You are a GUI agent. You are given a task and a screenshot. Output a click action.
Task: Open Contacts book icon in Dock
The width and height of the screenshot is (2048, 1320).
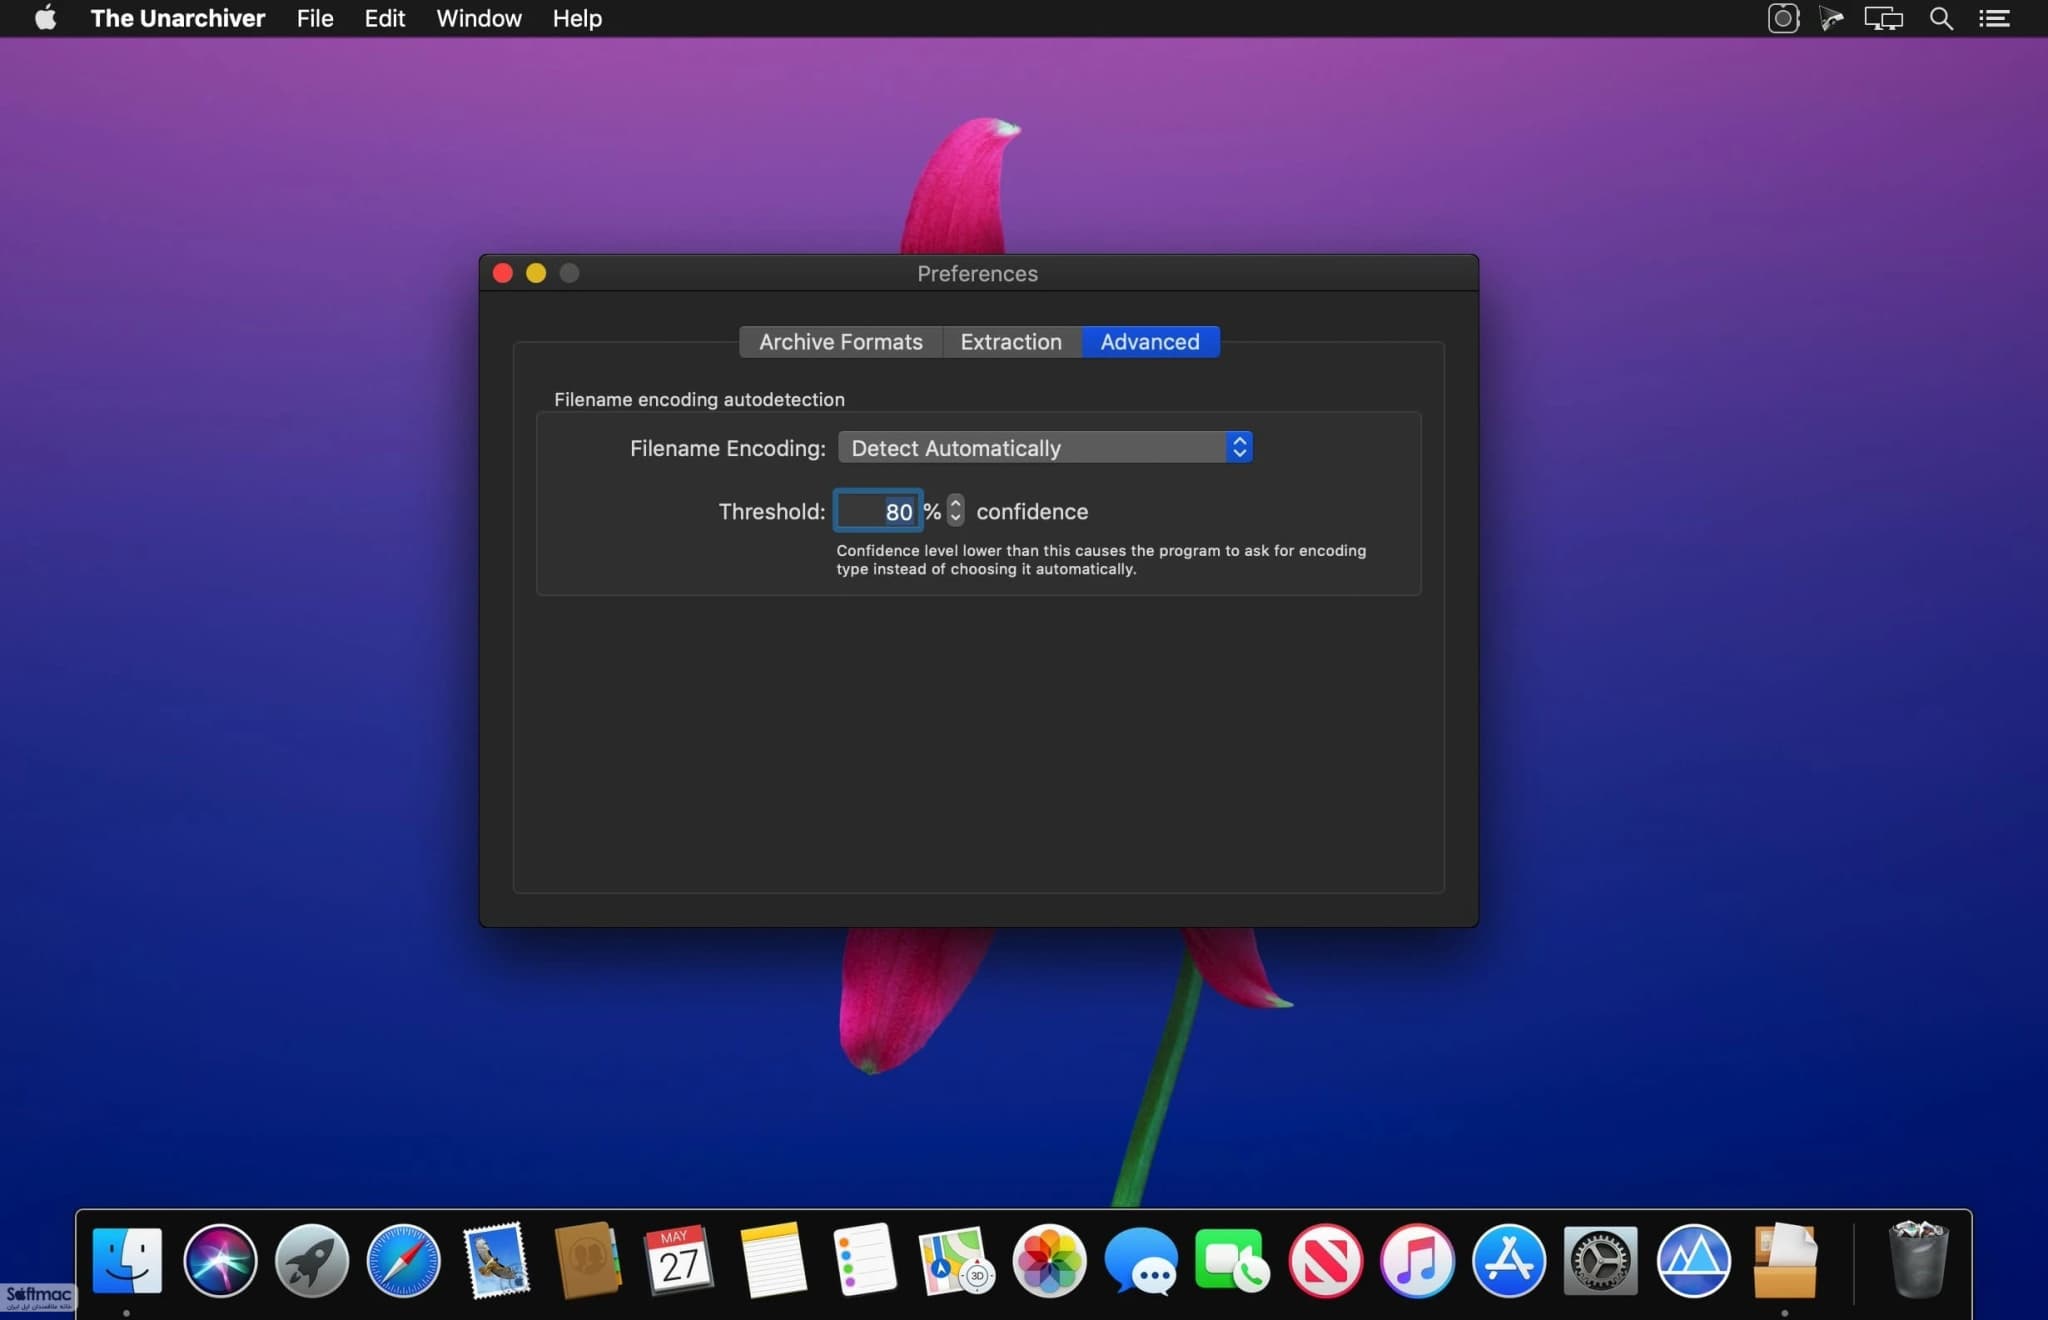(x=587, y=1260)
